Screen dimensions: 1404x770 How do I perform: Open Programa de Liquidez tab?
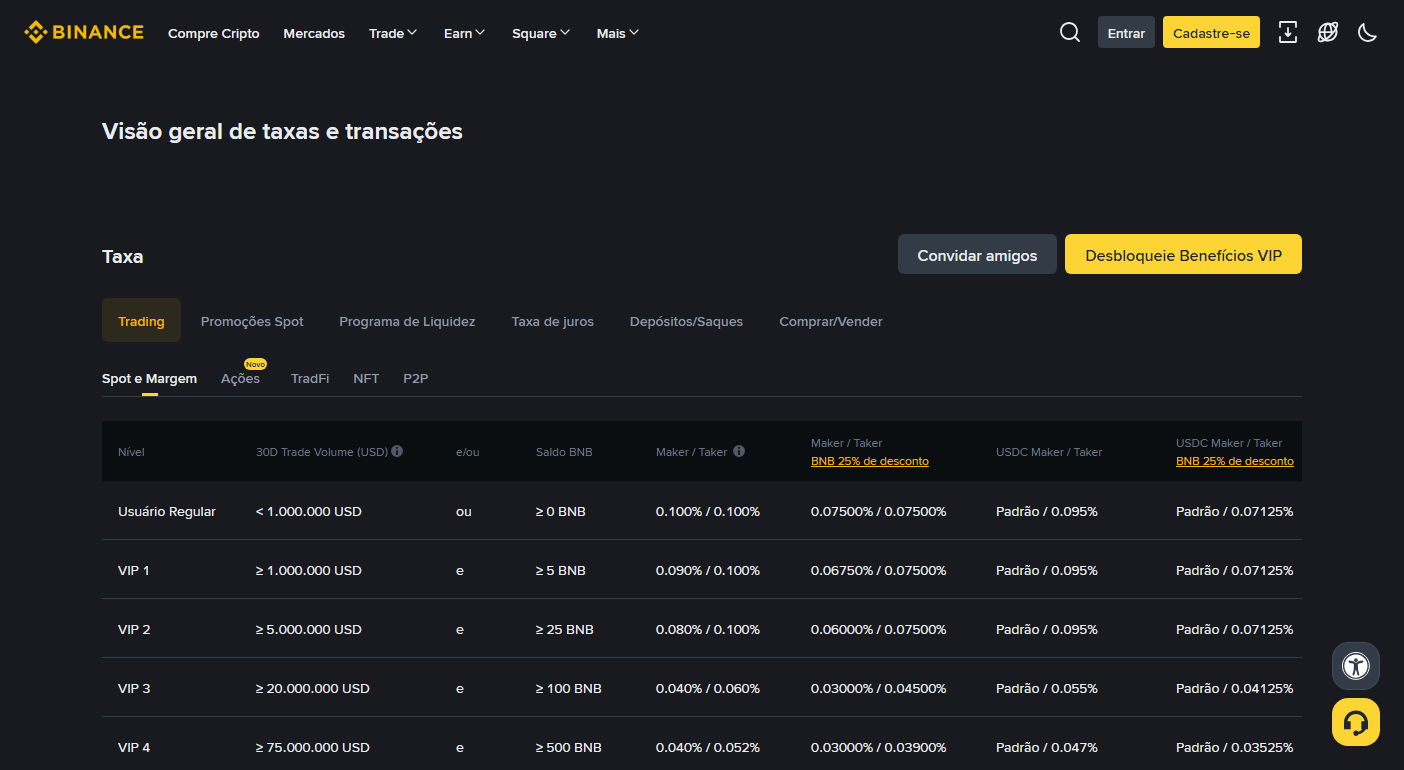[407, 321]
